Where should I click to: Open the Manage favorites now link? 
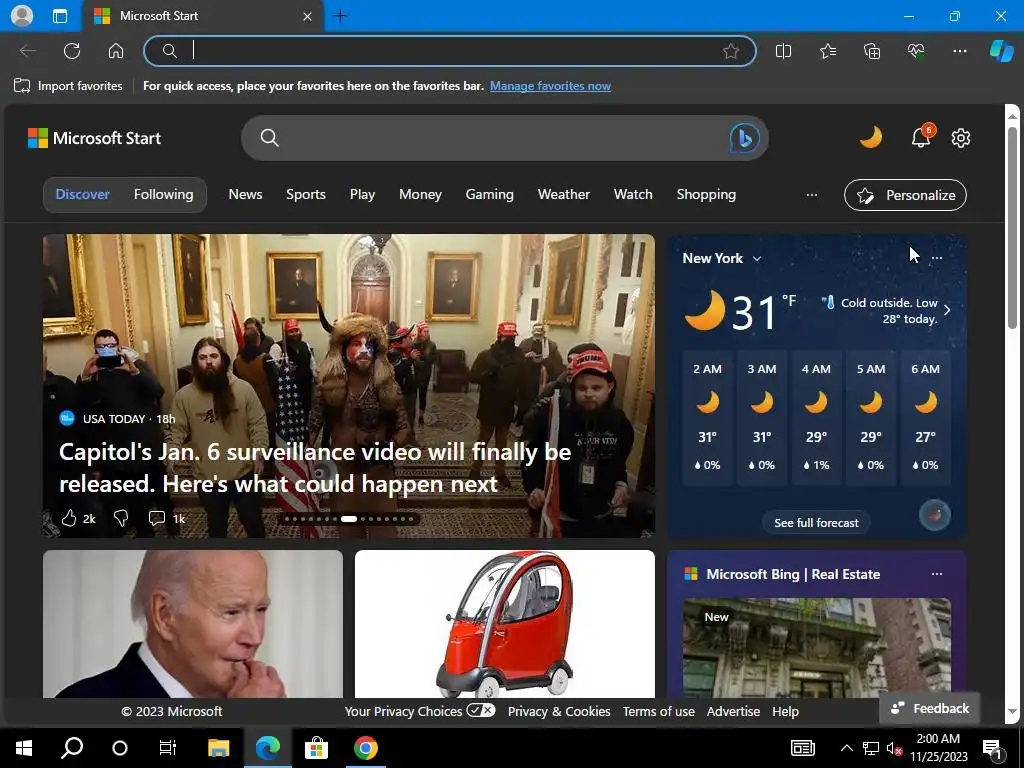tap(550, 86)
